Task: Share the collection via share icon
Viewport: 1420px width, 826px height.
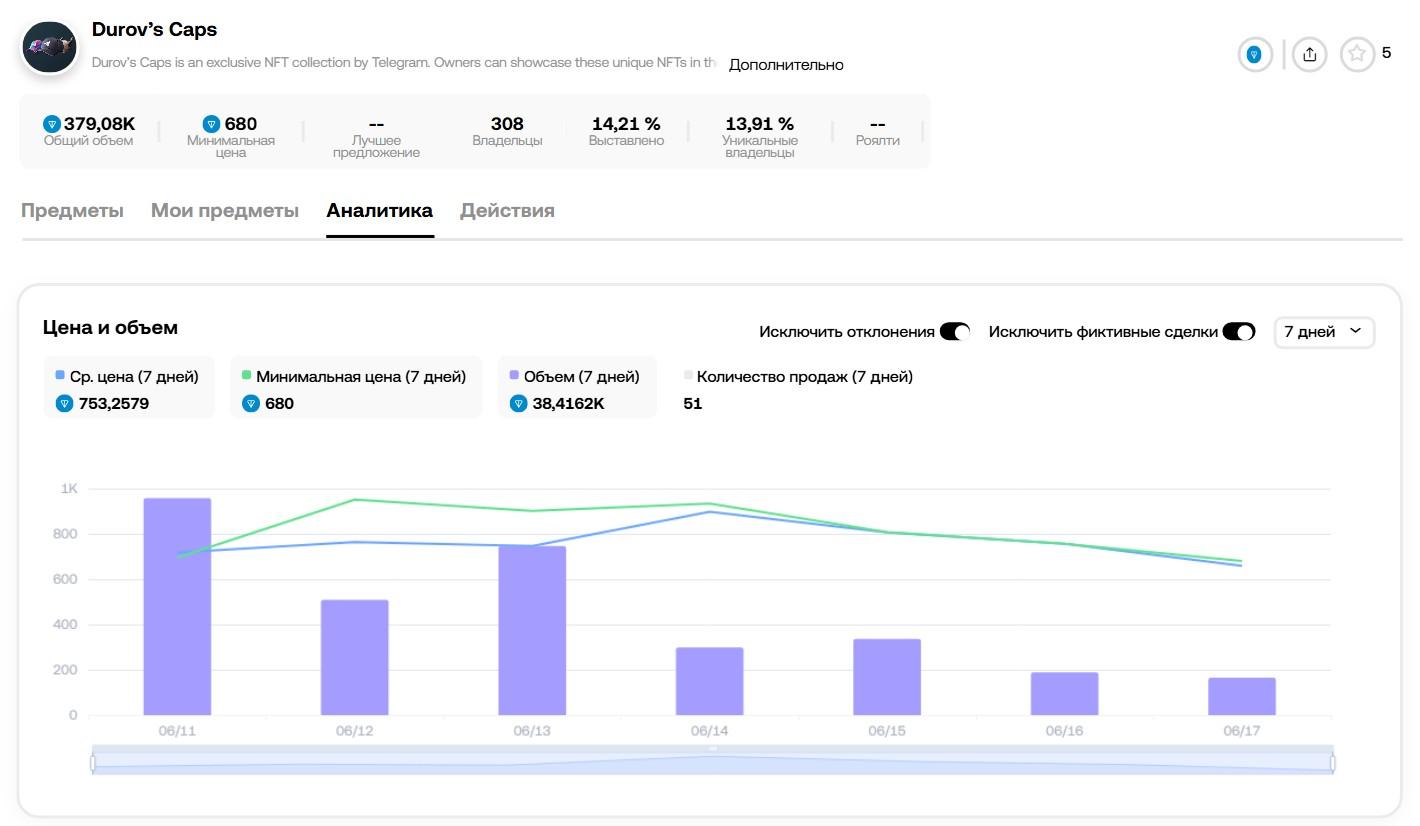Action: (1310, 54)
